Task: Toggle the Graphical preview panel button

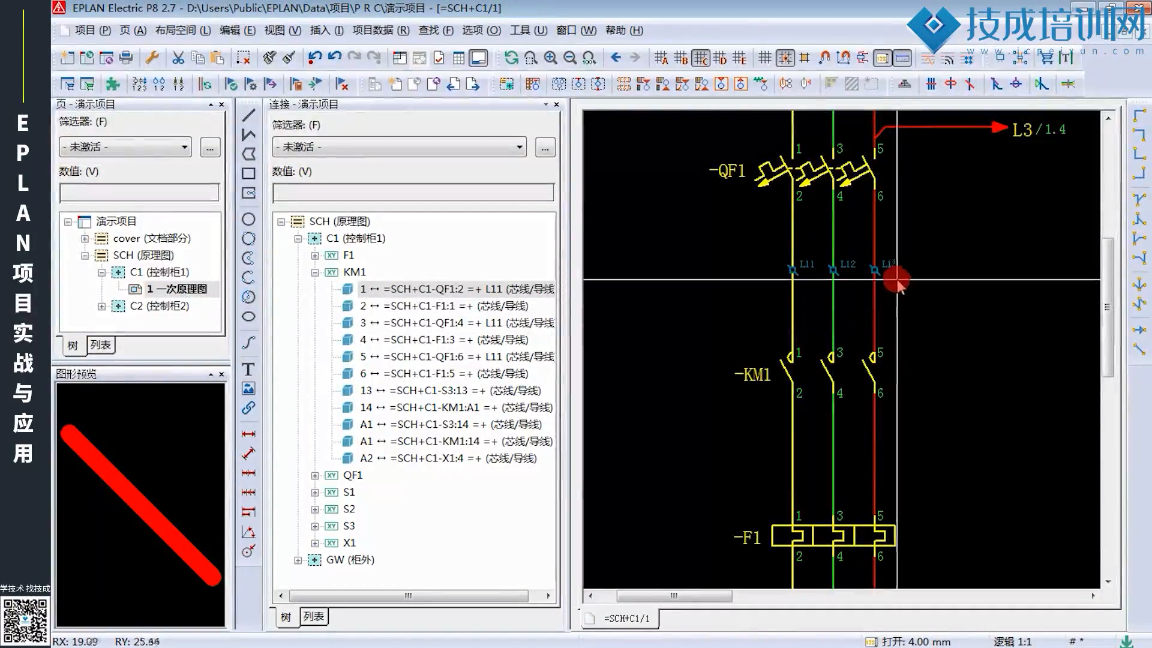Action: [x=478, y=57]
